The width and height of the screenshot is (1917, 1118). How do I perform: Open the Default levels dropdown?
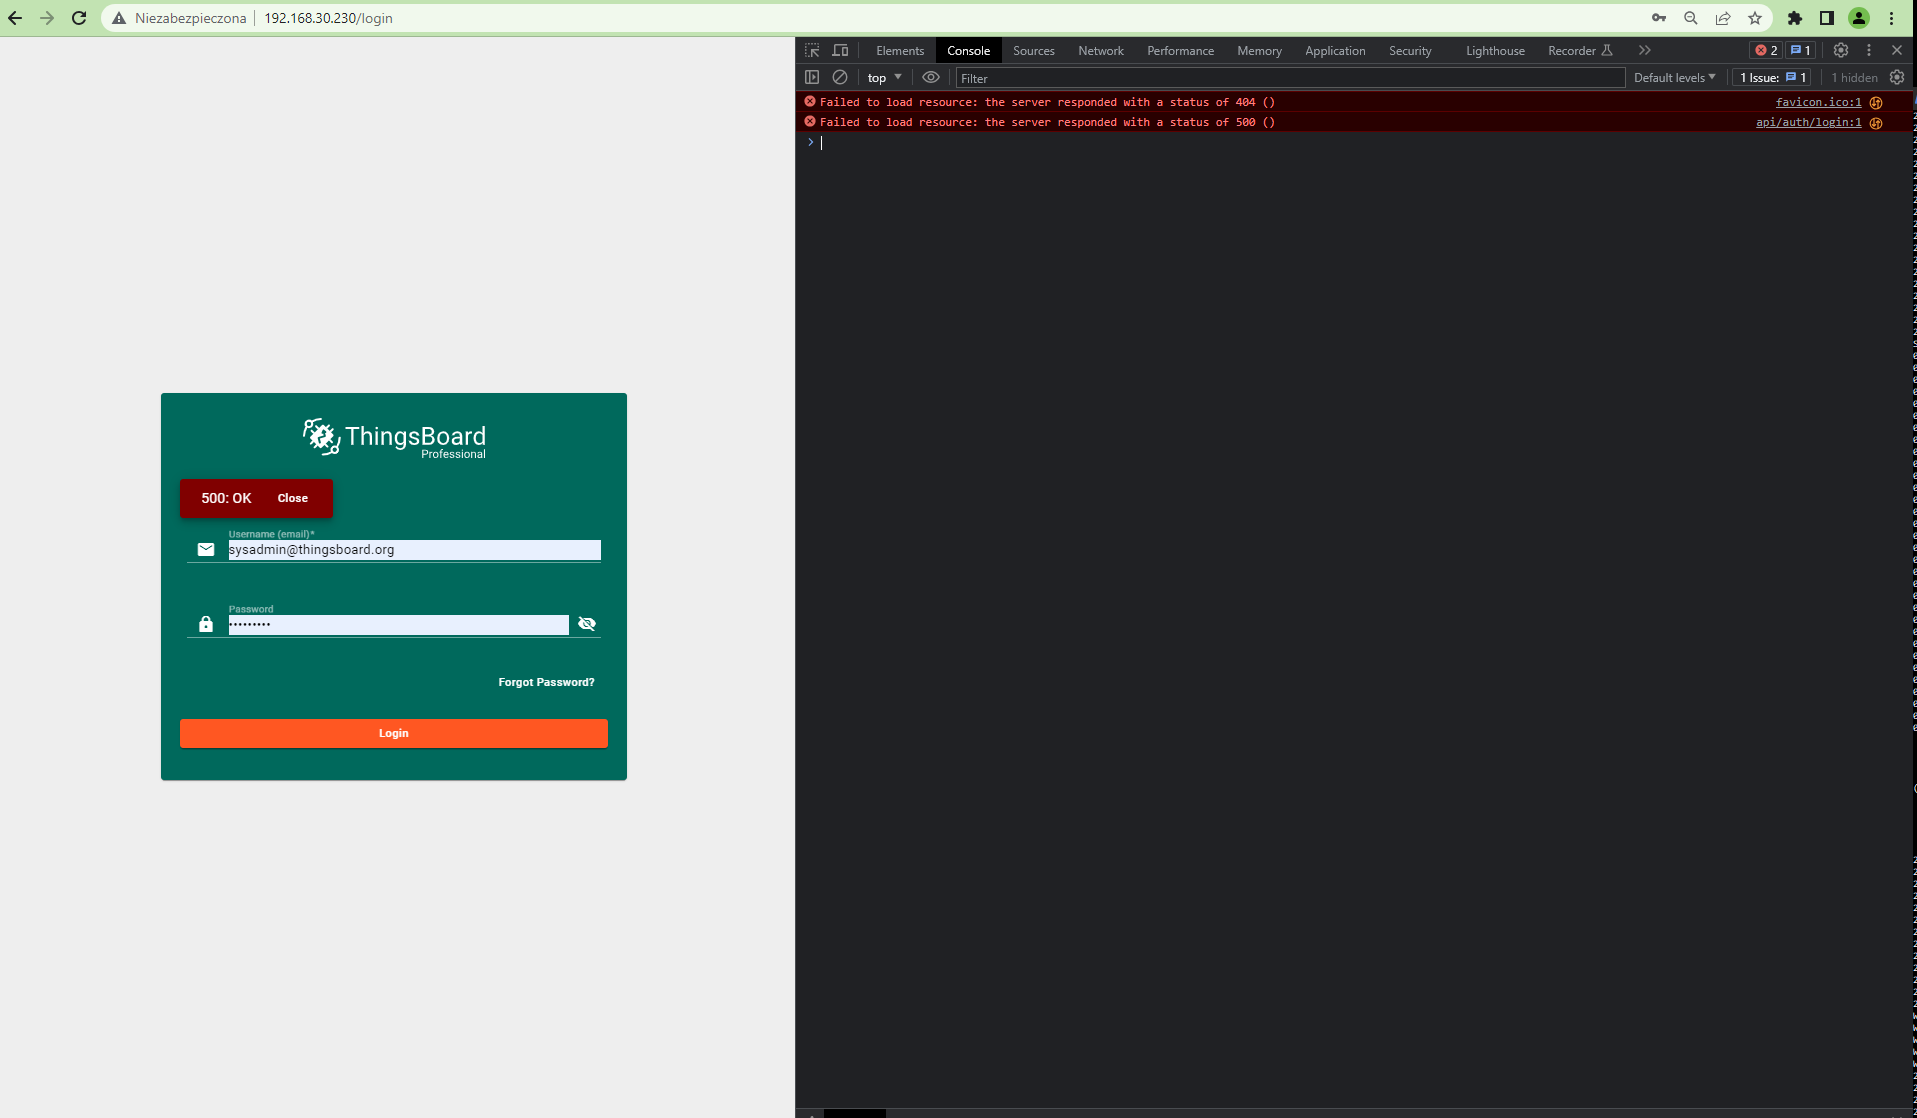1673,77
